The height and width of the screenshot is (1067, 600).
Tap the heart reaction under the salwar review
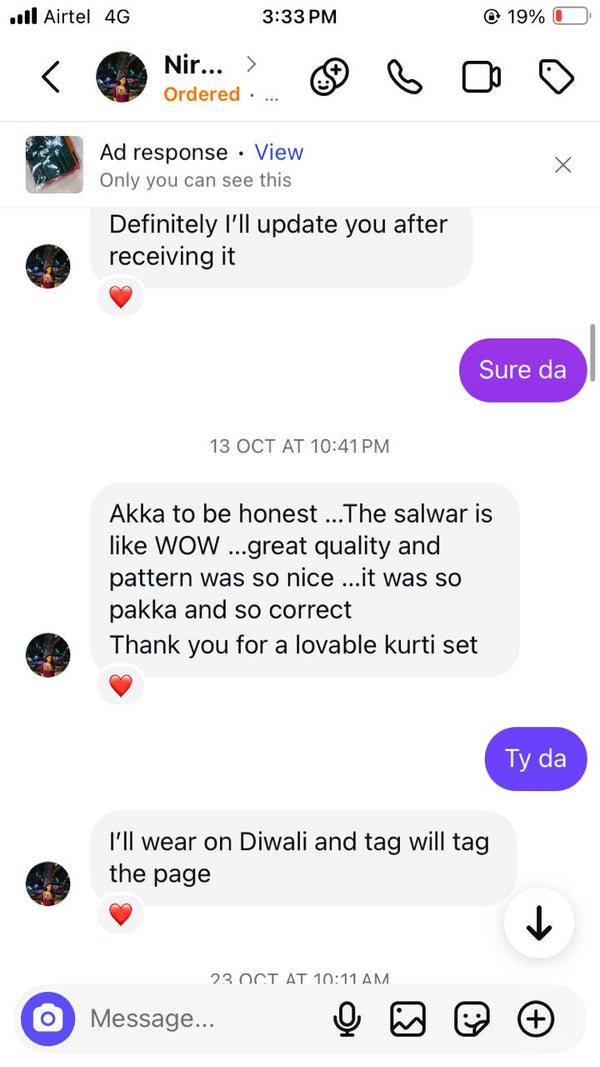point(120,685)
